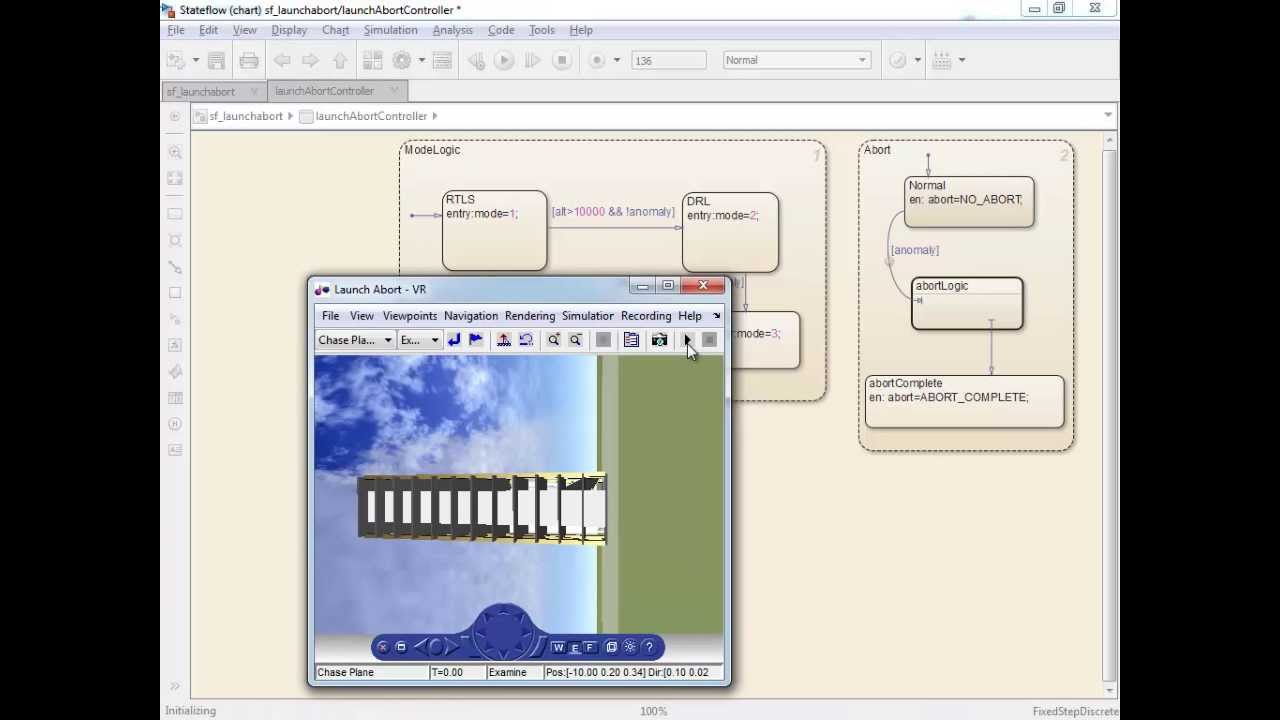Zoom out the VR view
Screen dimensions: 1280x720
click(575, 340)
